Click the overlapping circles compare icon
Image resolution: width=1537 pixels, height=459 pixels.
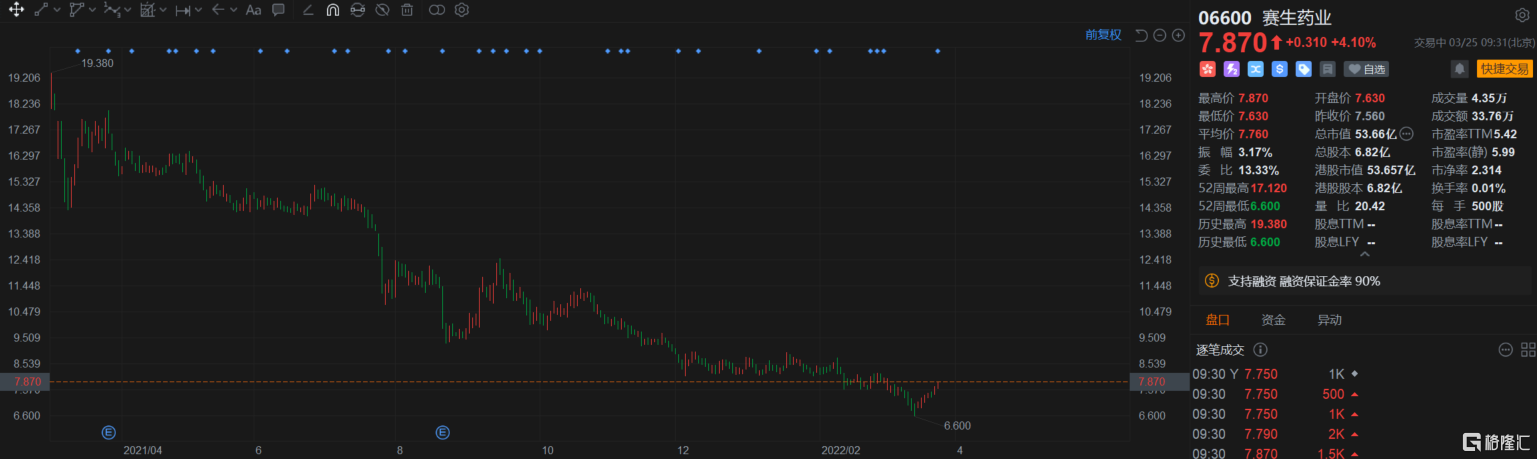pos(436,10)
